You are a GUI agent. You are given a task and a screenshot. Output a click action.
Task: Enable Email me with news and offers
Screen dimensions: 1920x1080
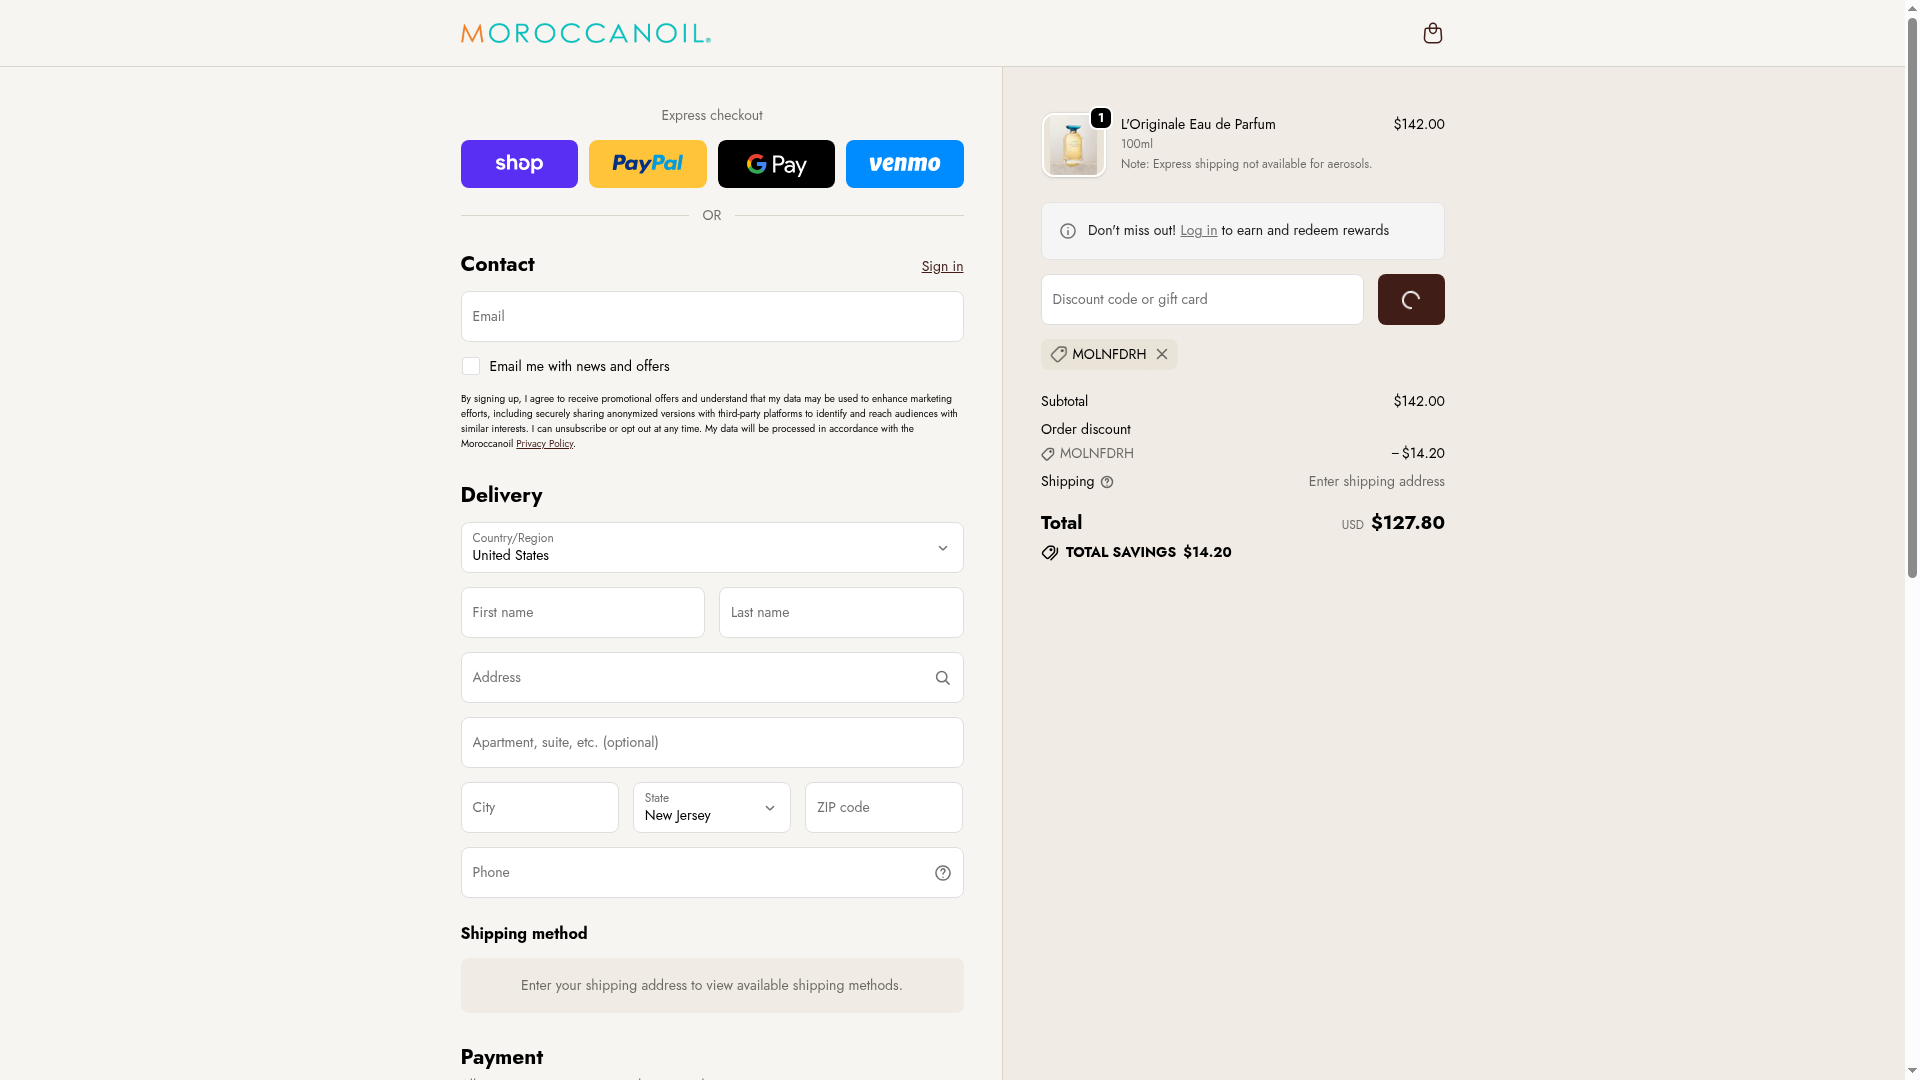pos(471,366)
